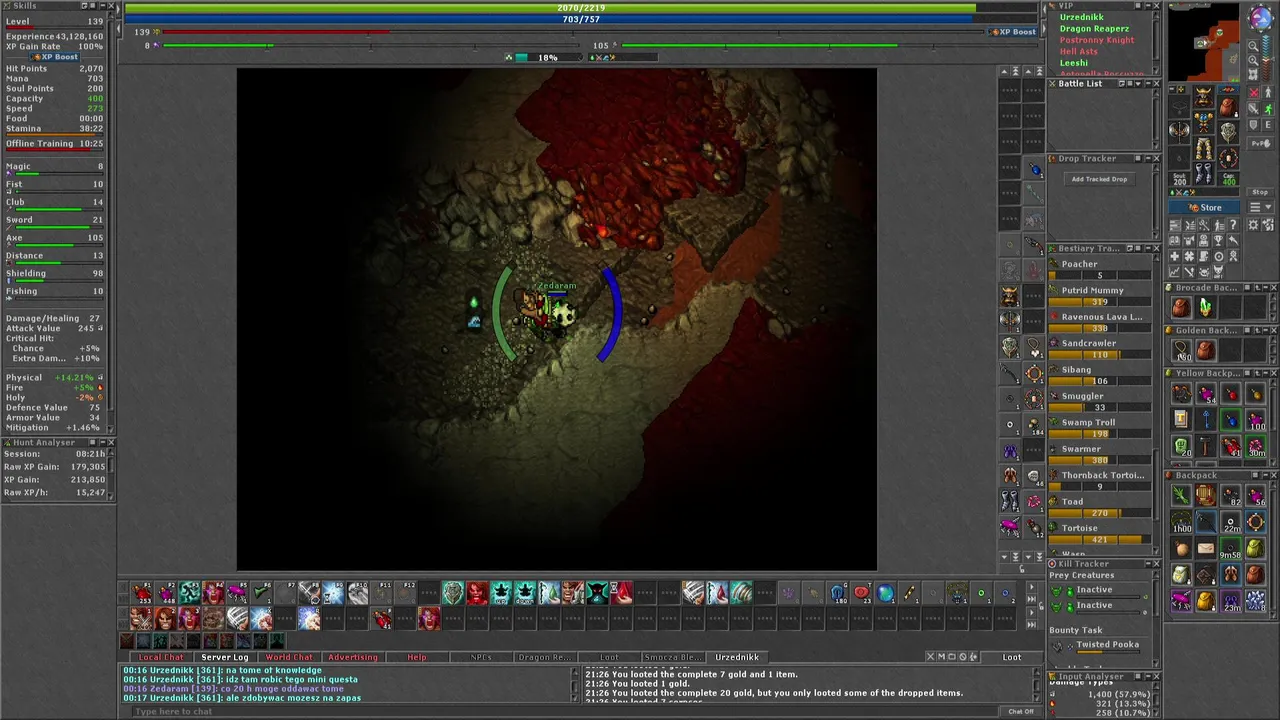Click the legs equipment slot

tap(1203, 148)
